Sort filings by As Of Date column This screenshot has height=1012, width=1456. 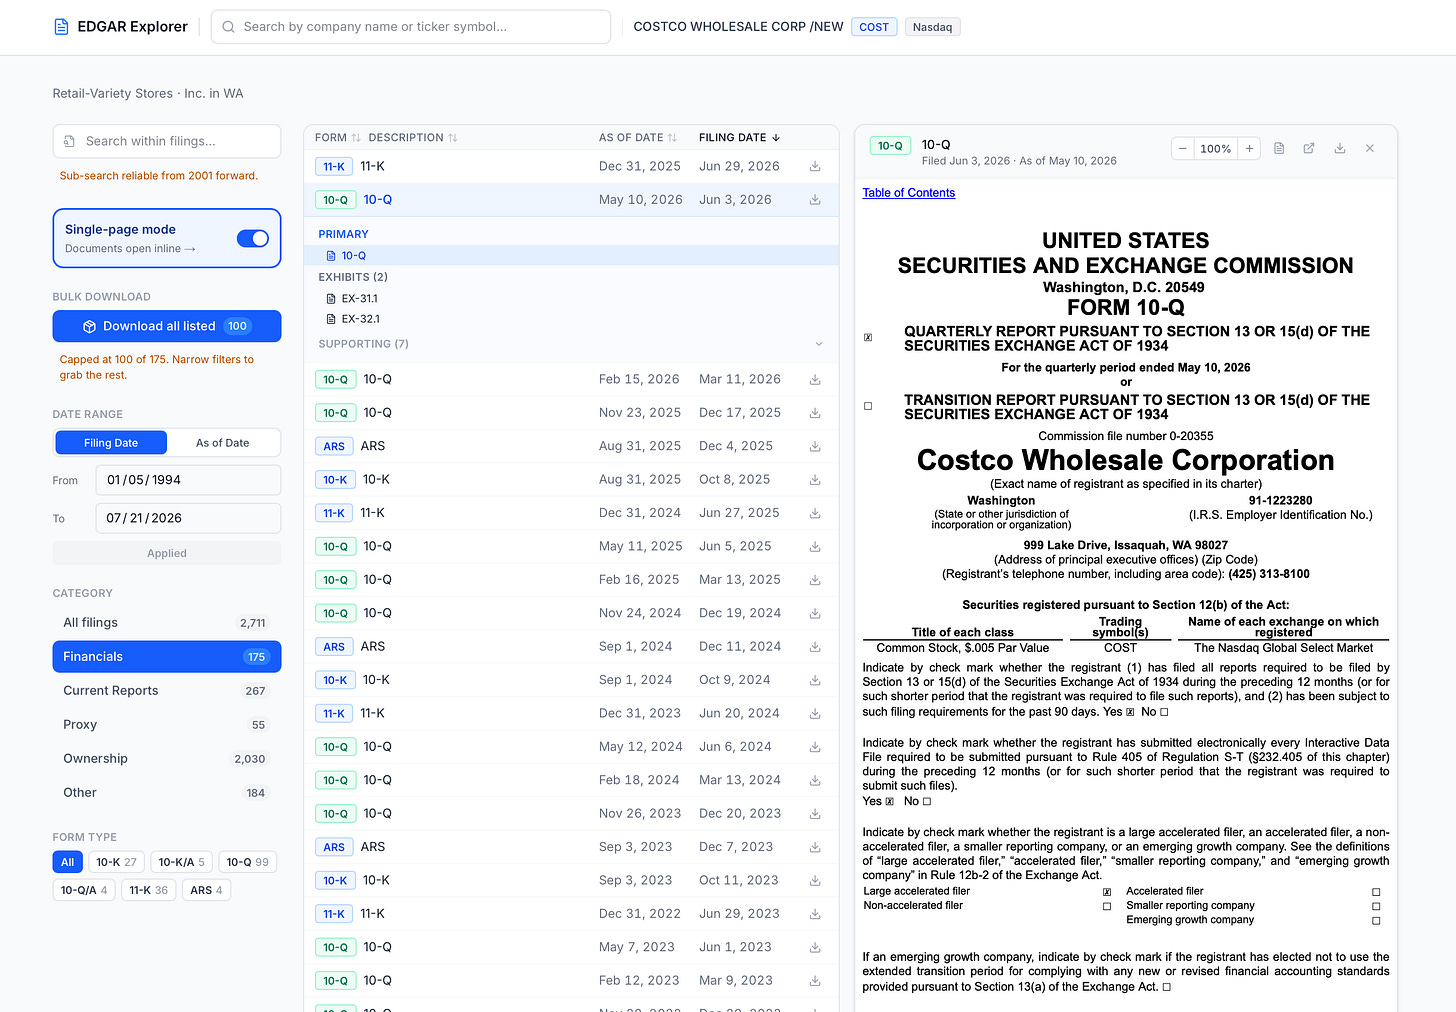tap(638, 138)
